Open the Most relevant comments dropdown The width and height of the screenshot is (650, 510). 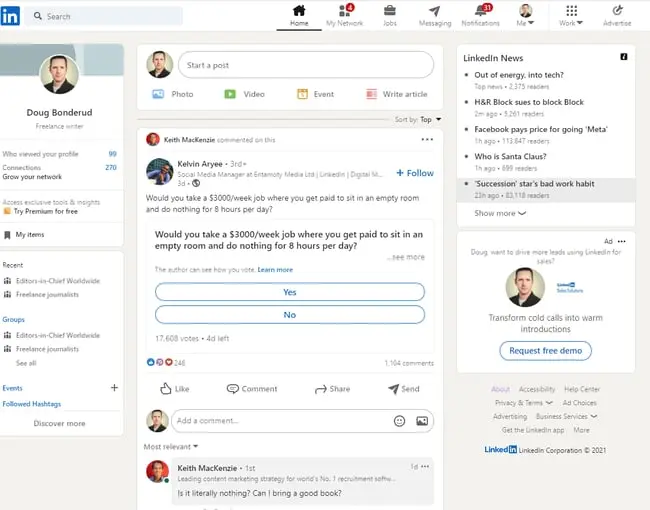[x=170, y=447]
